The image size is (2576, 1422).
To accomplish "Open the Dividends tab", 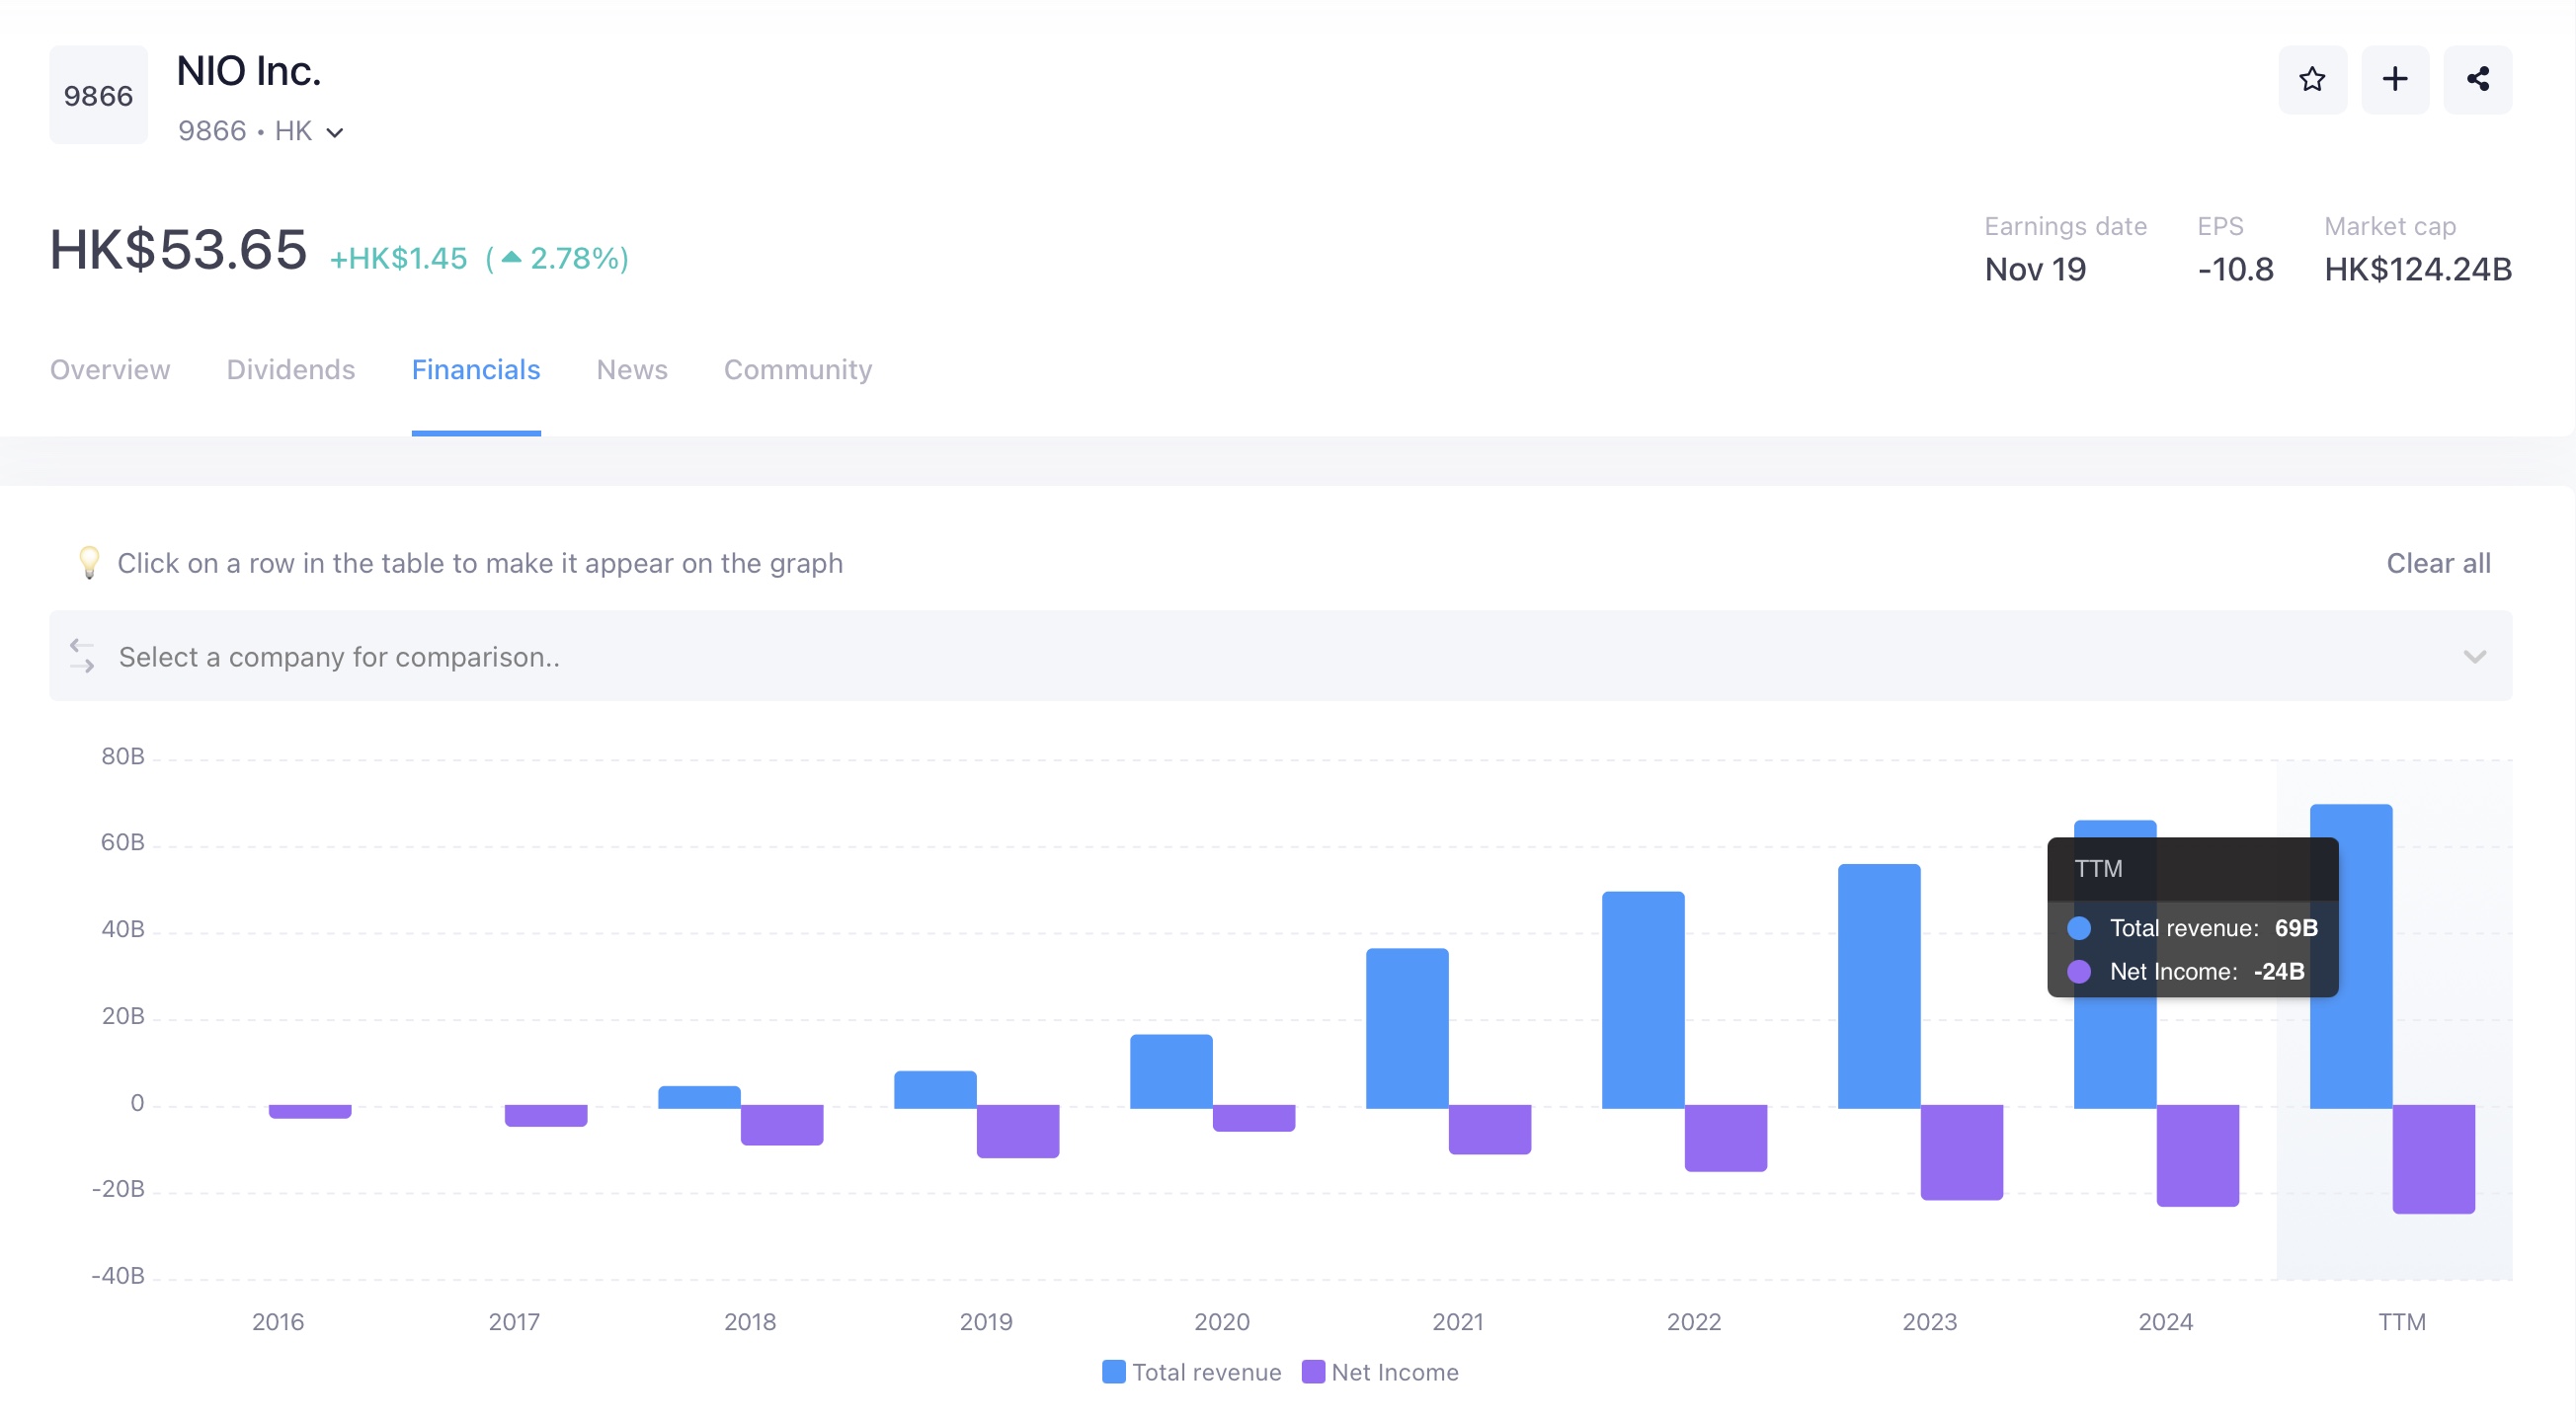I will pyautogui.click(x=290, y=370).
